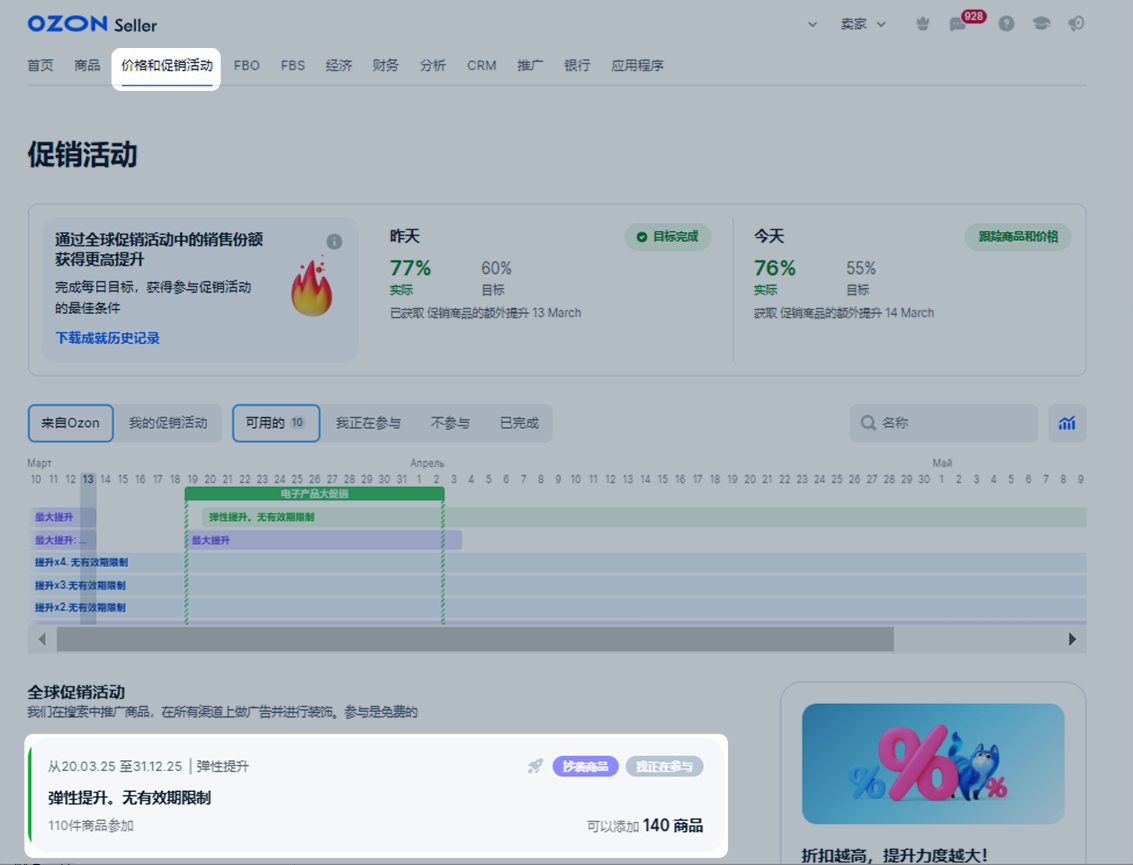
Task: Click the crown premium icon
Action: pyautogui.click(x=922, y=24)
